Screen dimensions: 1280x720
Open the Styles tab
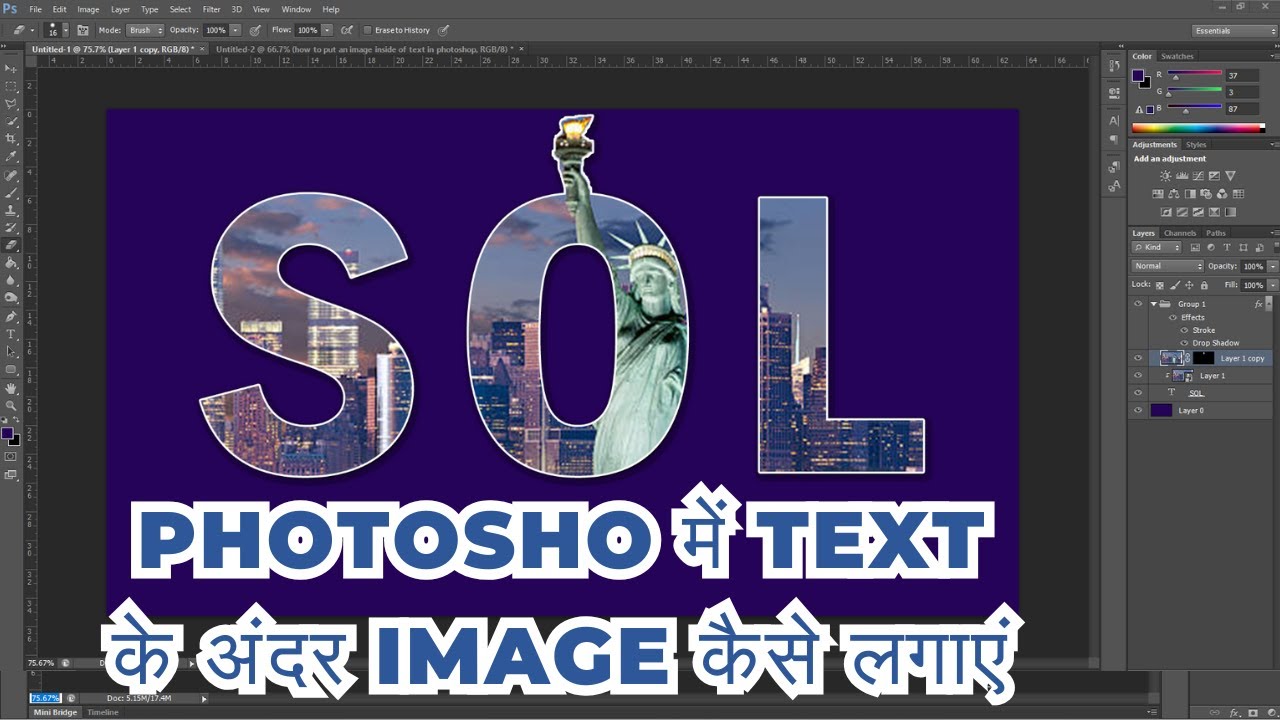1196,145
